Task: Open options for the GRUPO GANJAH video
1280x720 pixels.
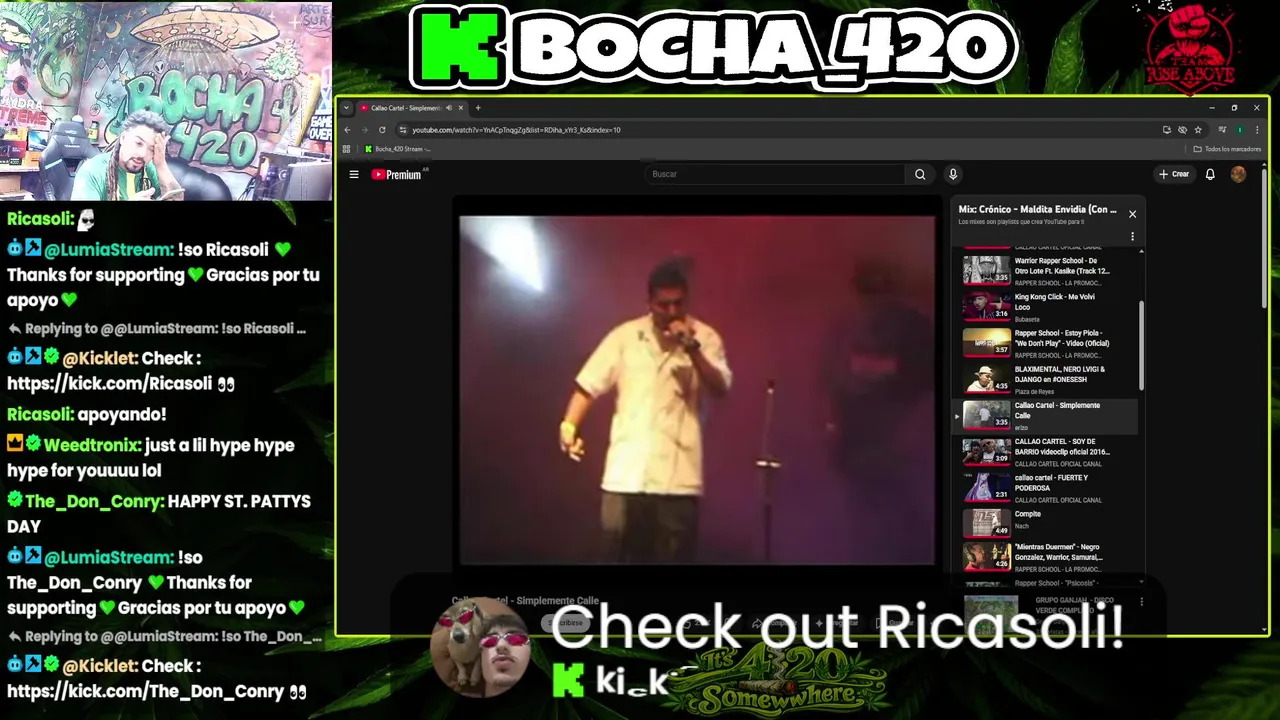Action: click(x=1141, y=602)
